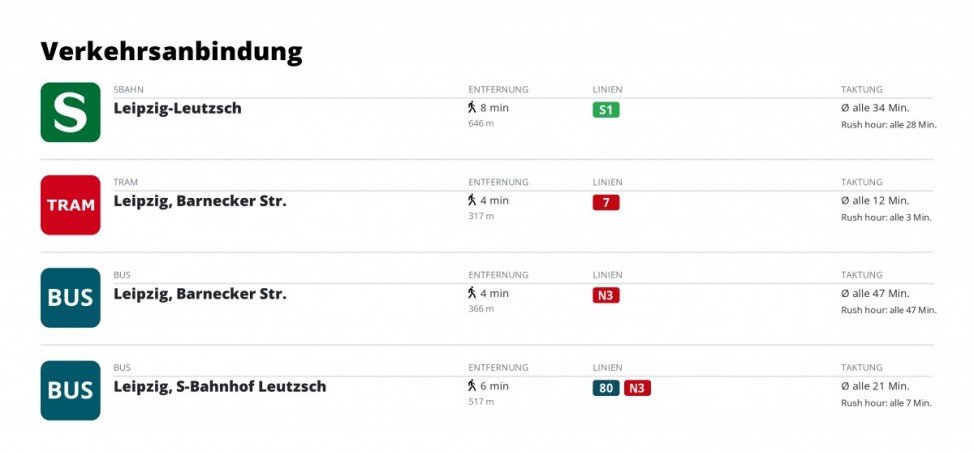Click the Verkehrsanbindung heading
The height and width of the screenshot is (452, 974).
click(x=171, y=51)
